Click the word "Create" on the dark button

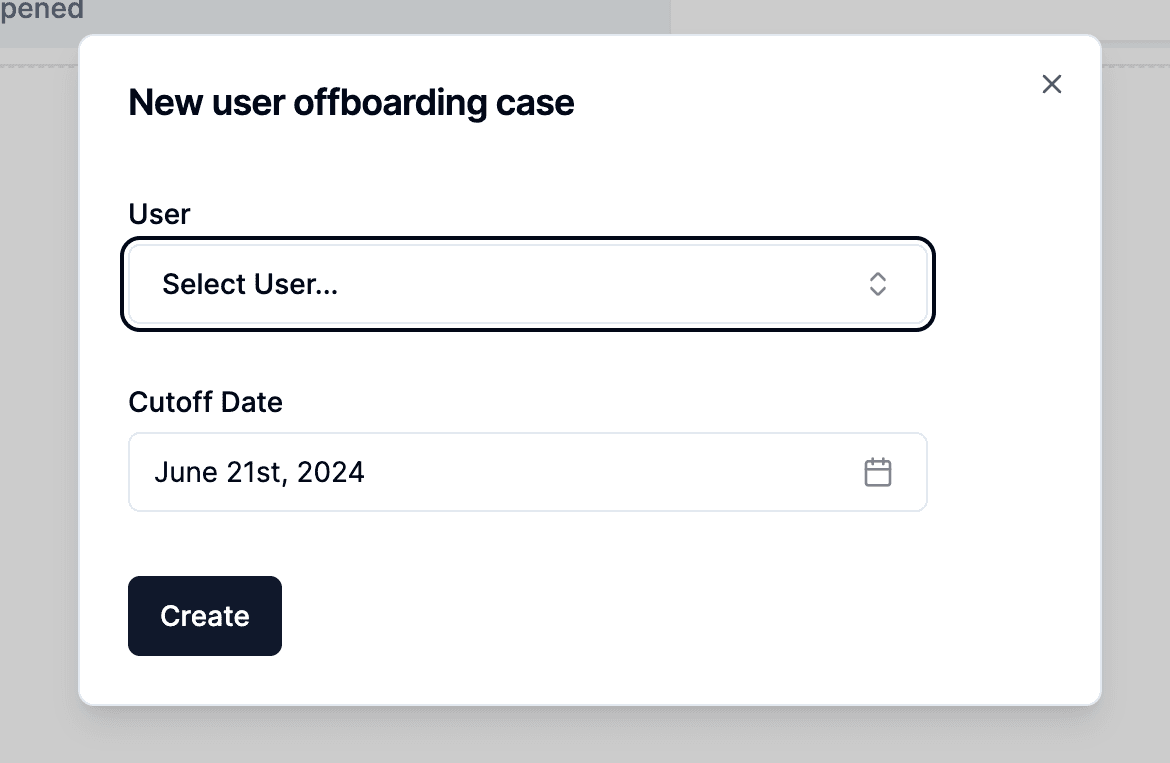click(205, 616)
